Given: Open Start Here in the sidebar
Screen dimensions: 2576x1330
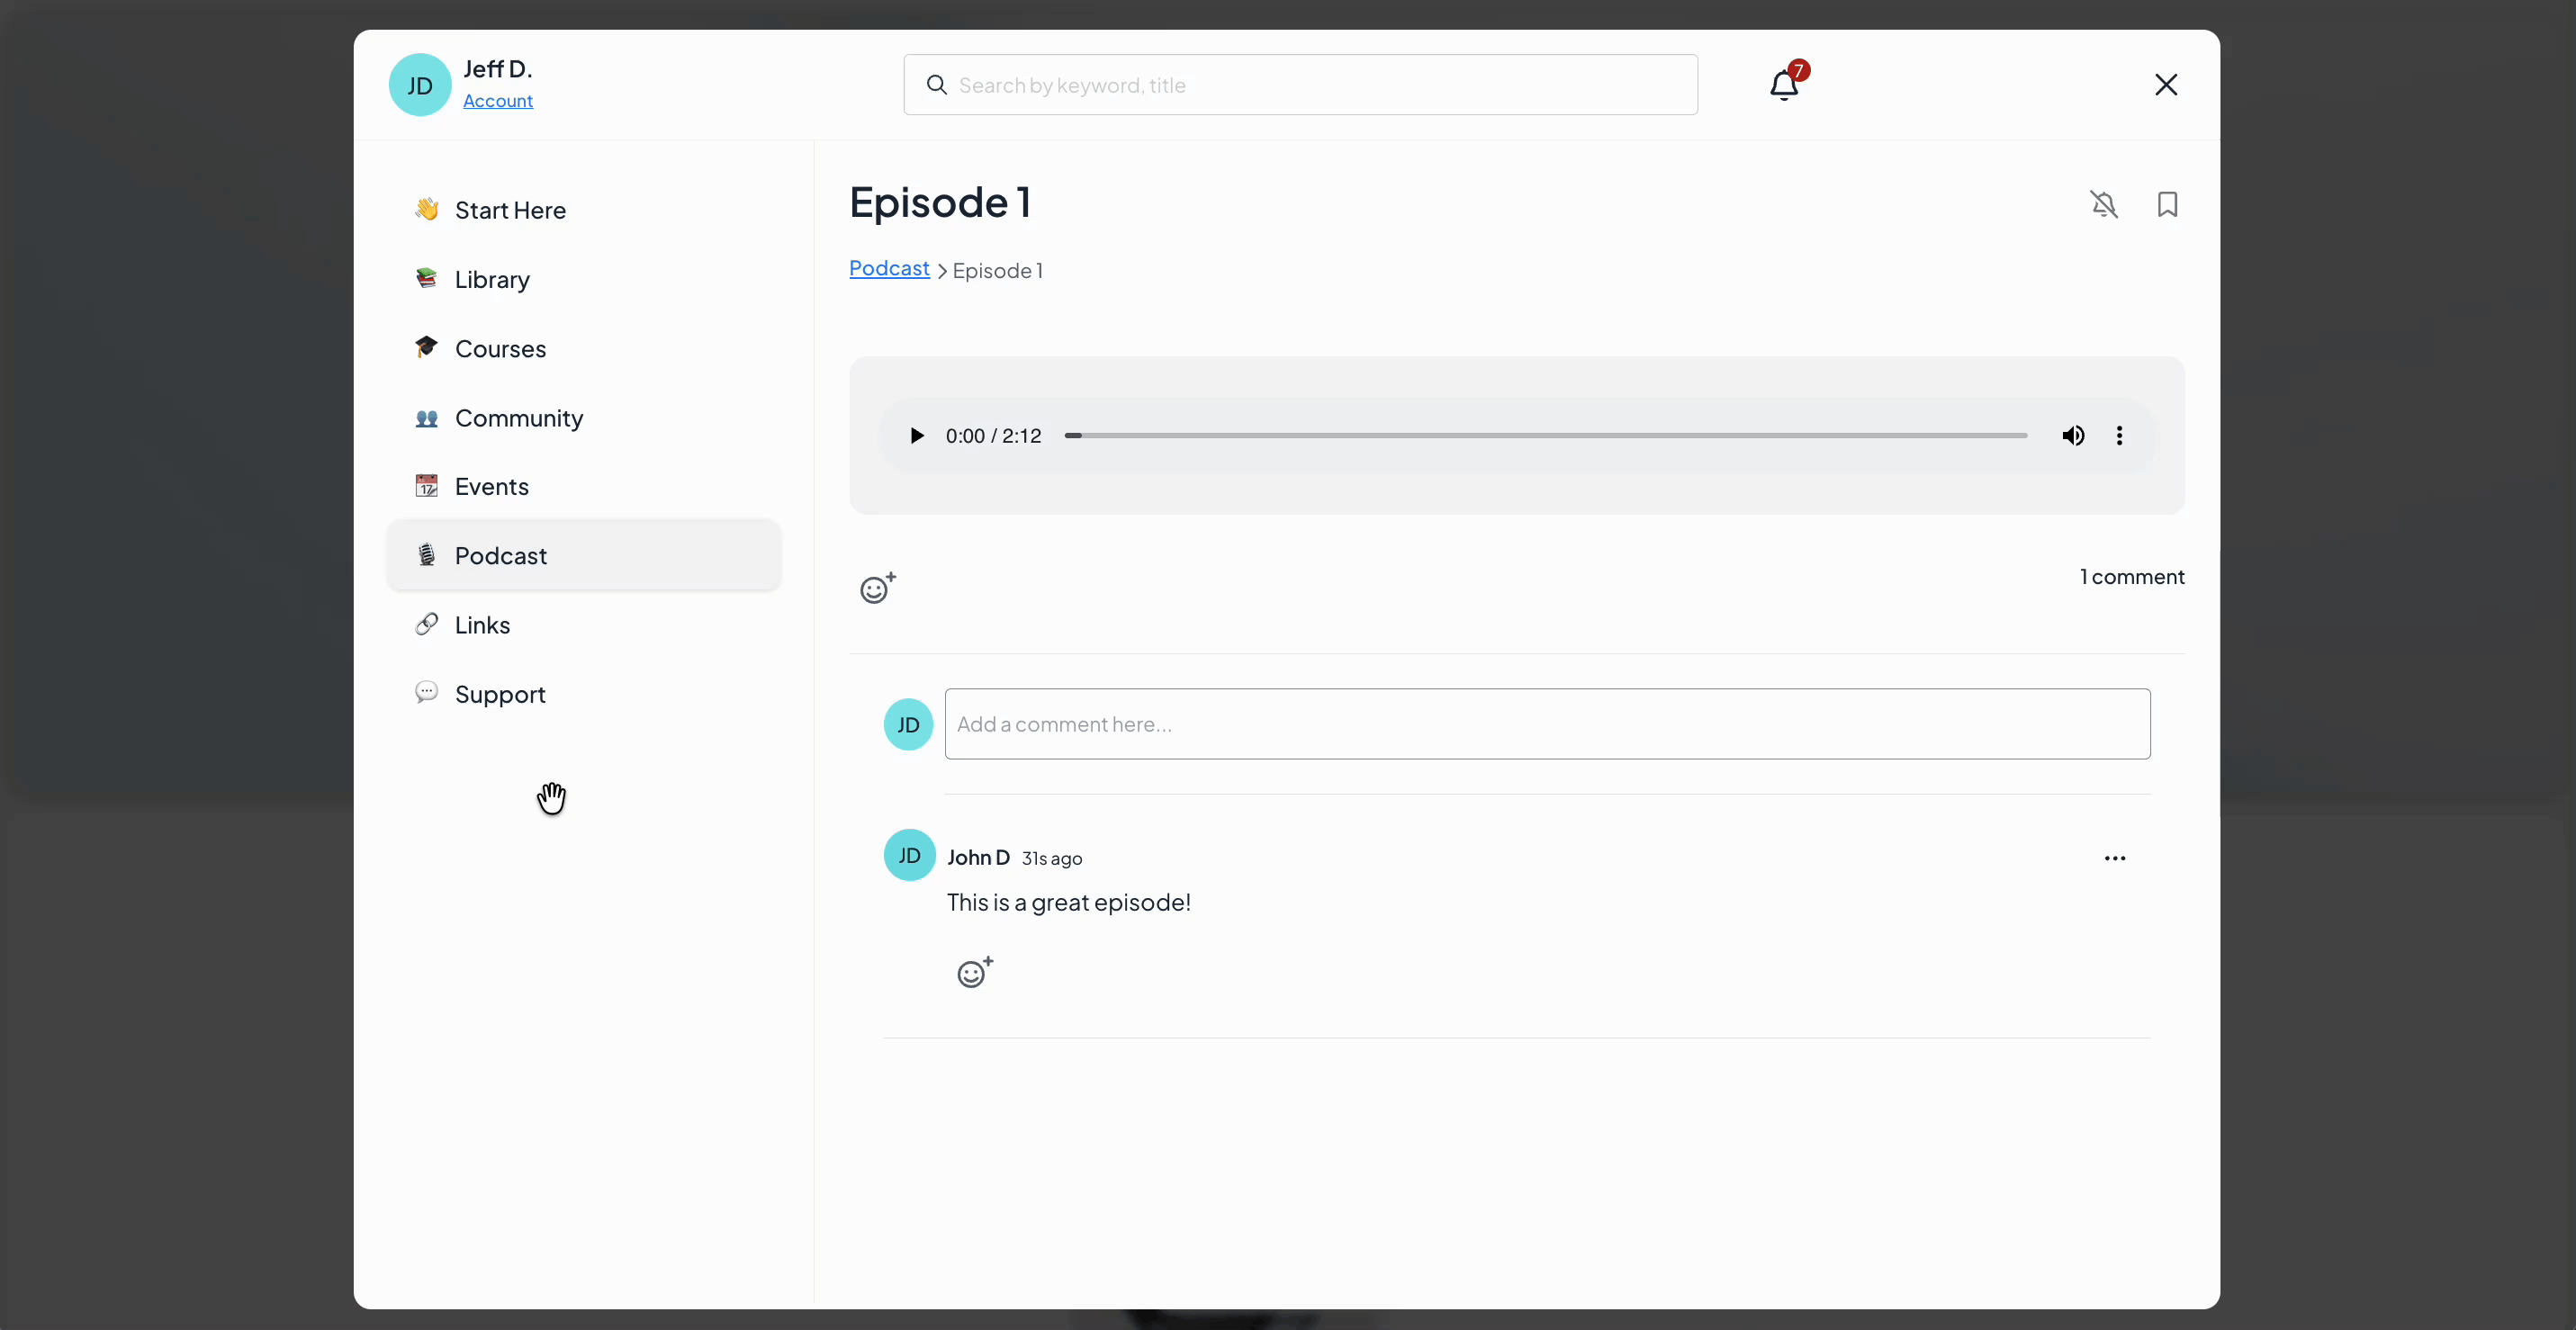Looking at the screenshot, I should 510,210.
